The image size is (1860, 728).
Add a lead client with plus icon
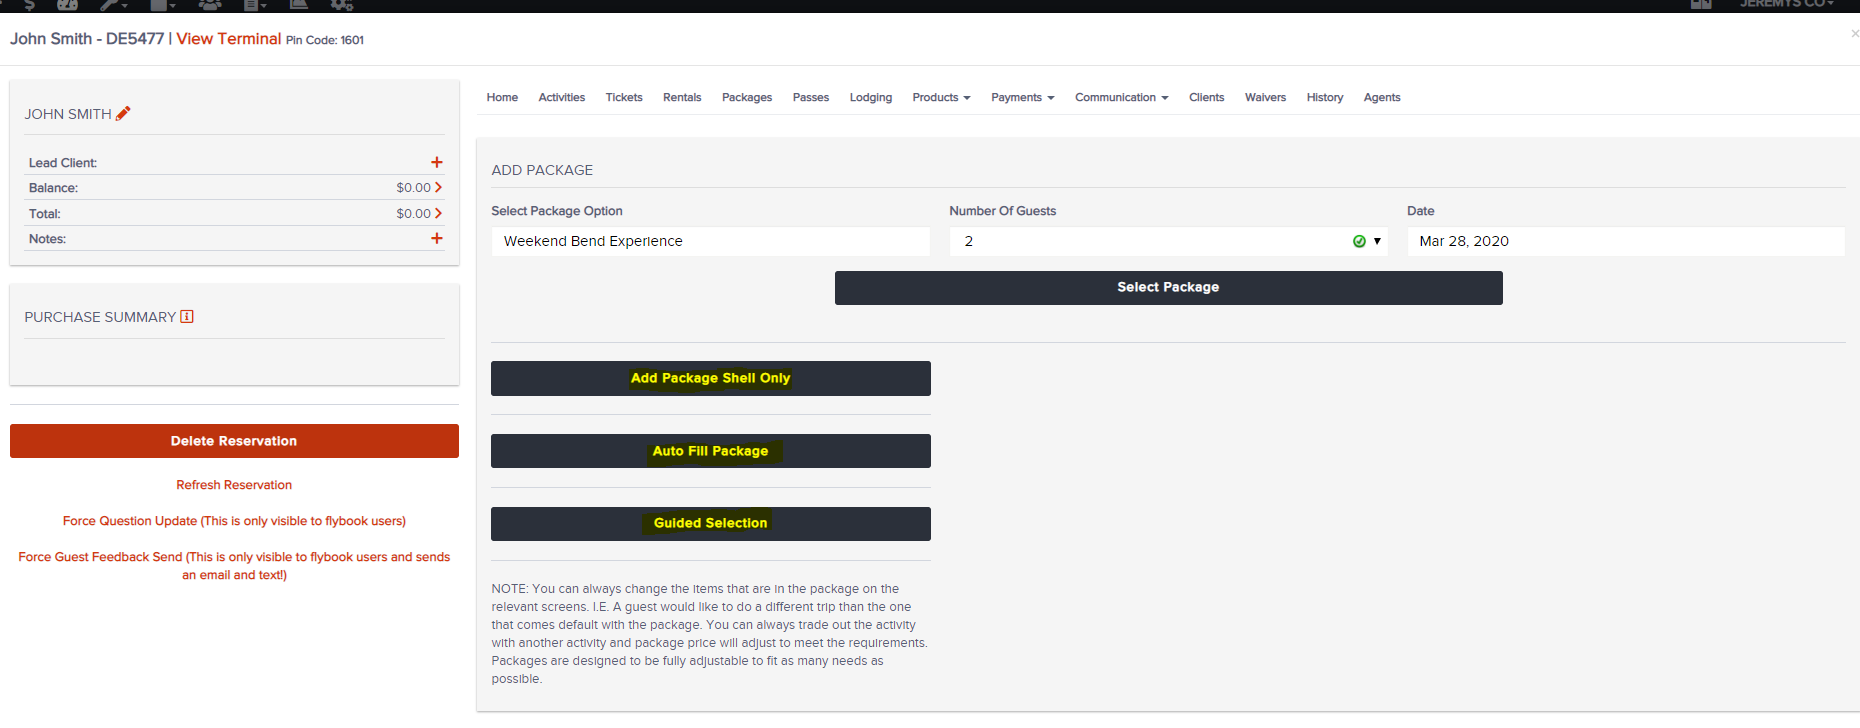tap(437, 162)
